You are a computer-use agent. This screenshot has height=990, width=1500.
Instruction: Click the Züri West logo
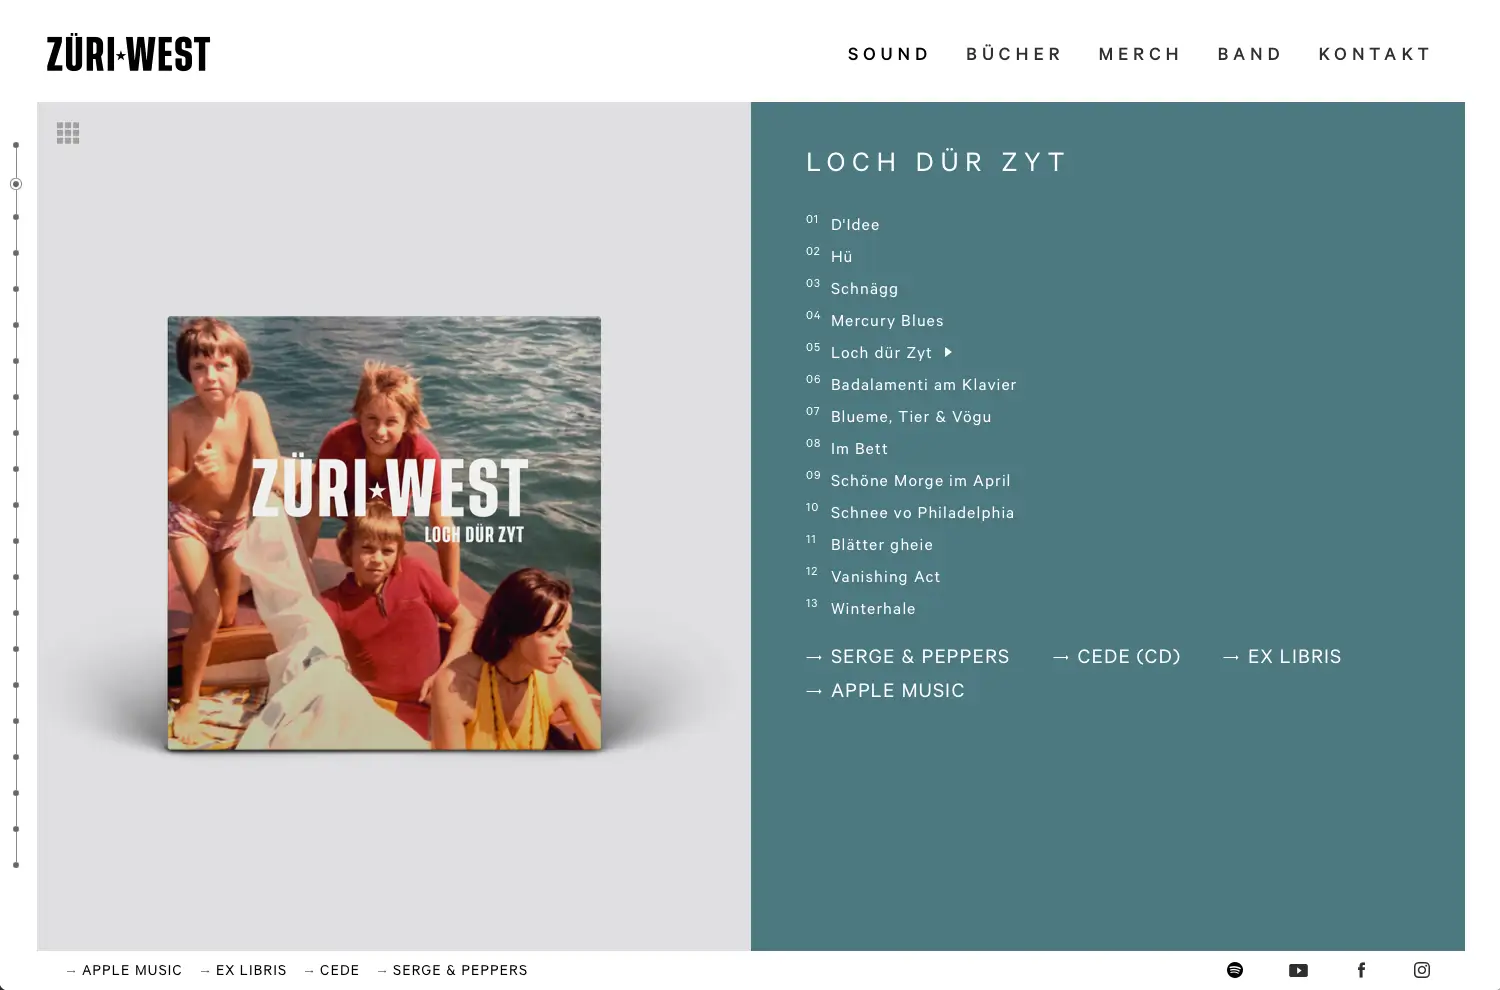tap(128, 54)
